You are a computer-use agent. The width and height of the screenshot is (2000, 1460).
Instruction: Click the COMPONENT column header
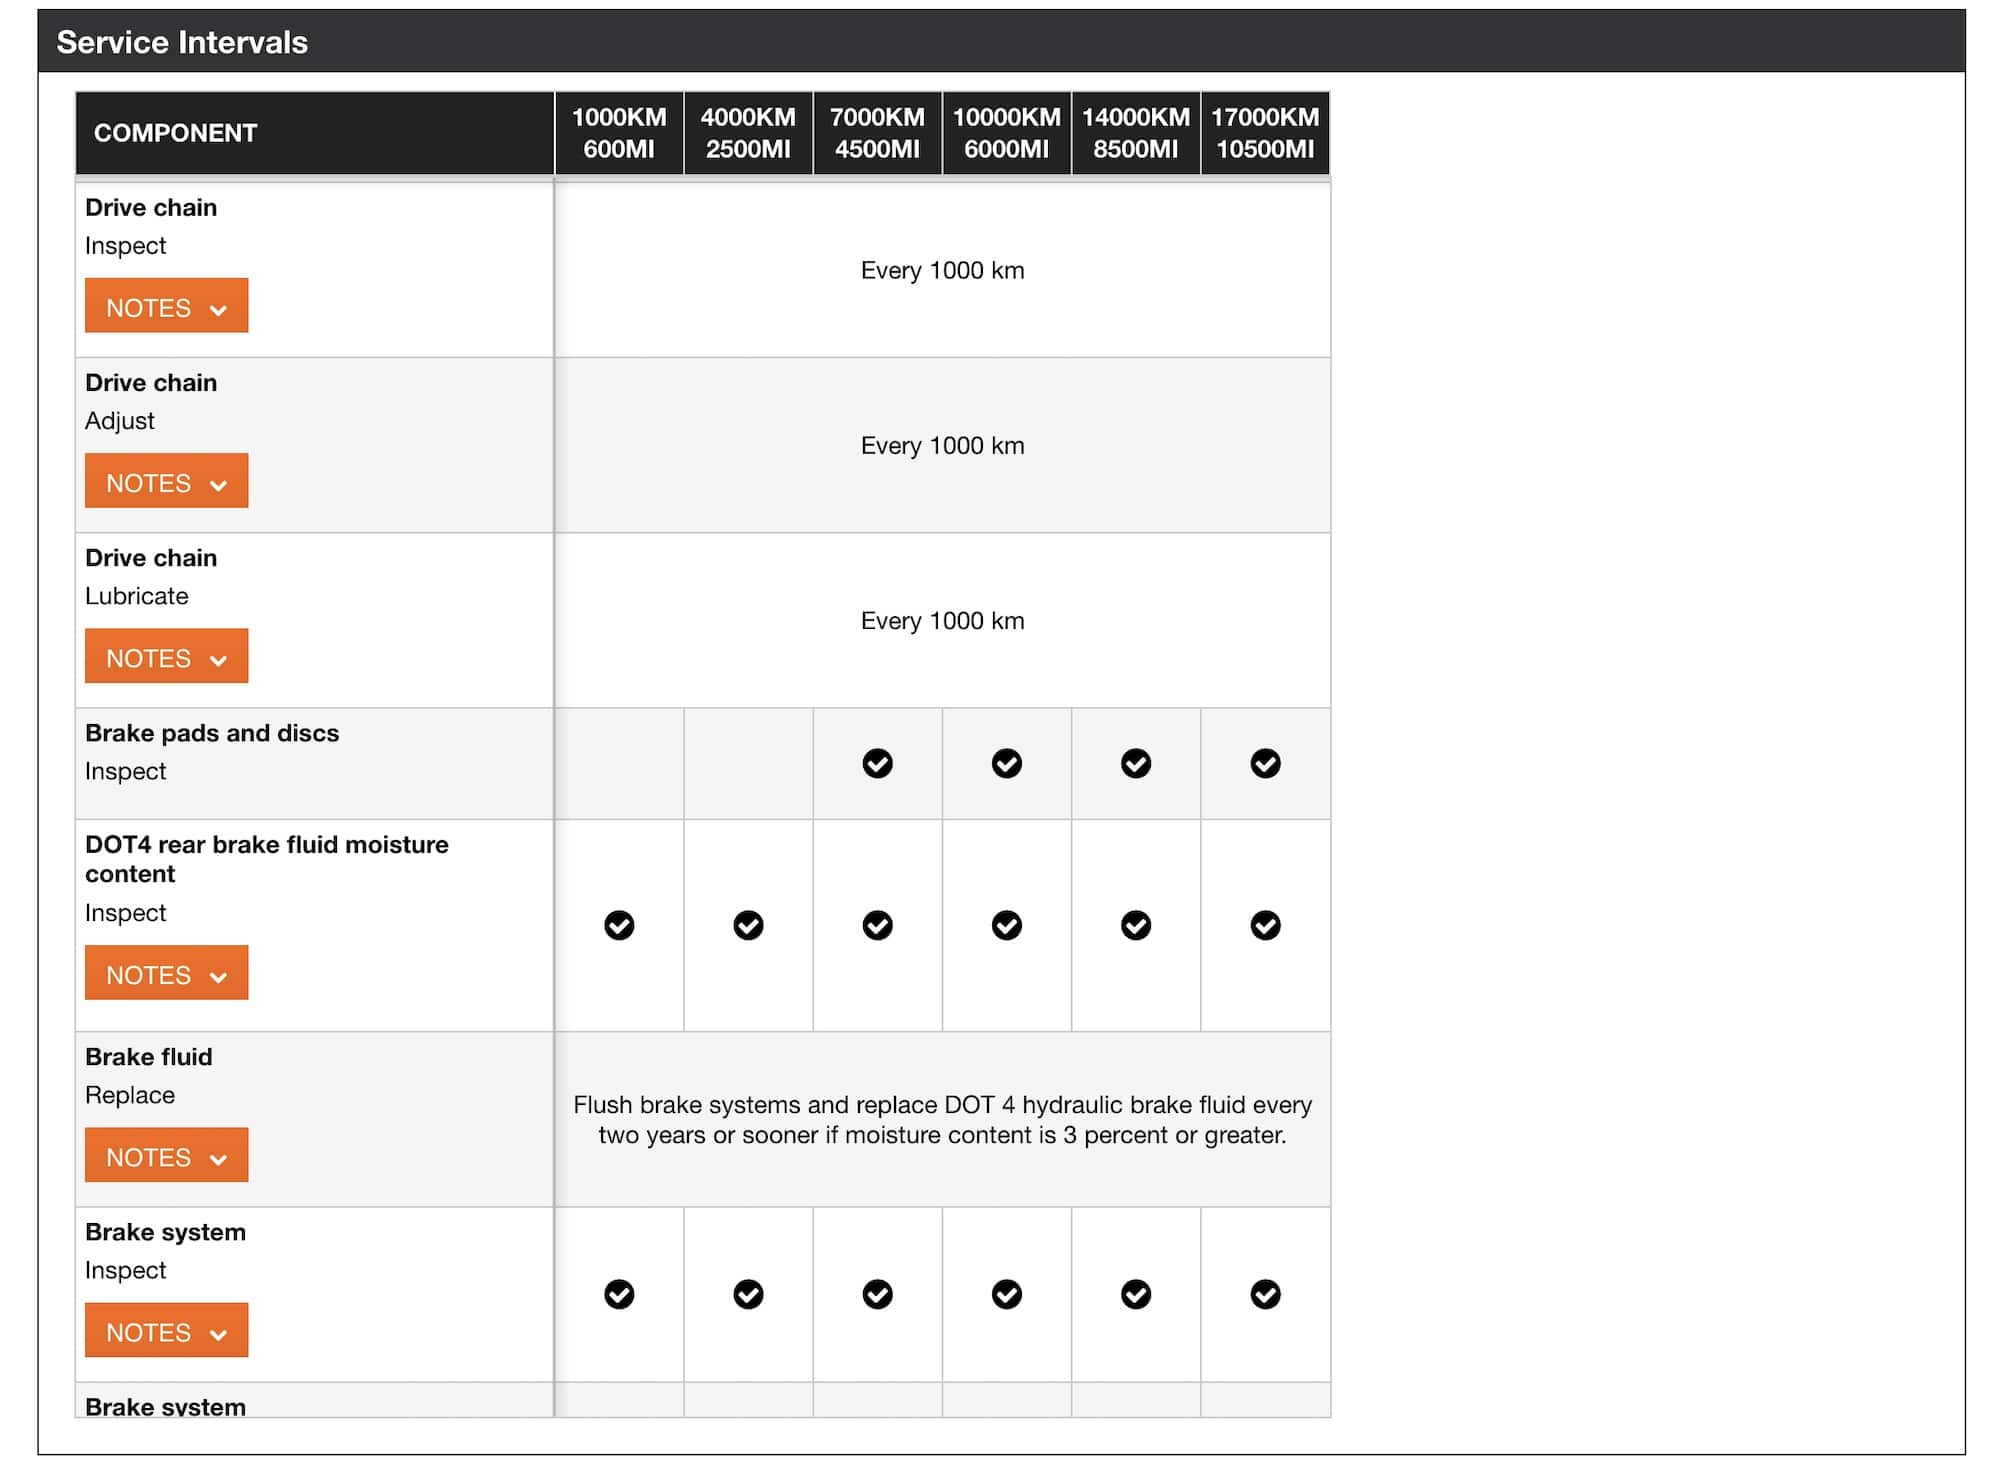click(x=176, y=133)
